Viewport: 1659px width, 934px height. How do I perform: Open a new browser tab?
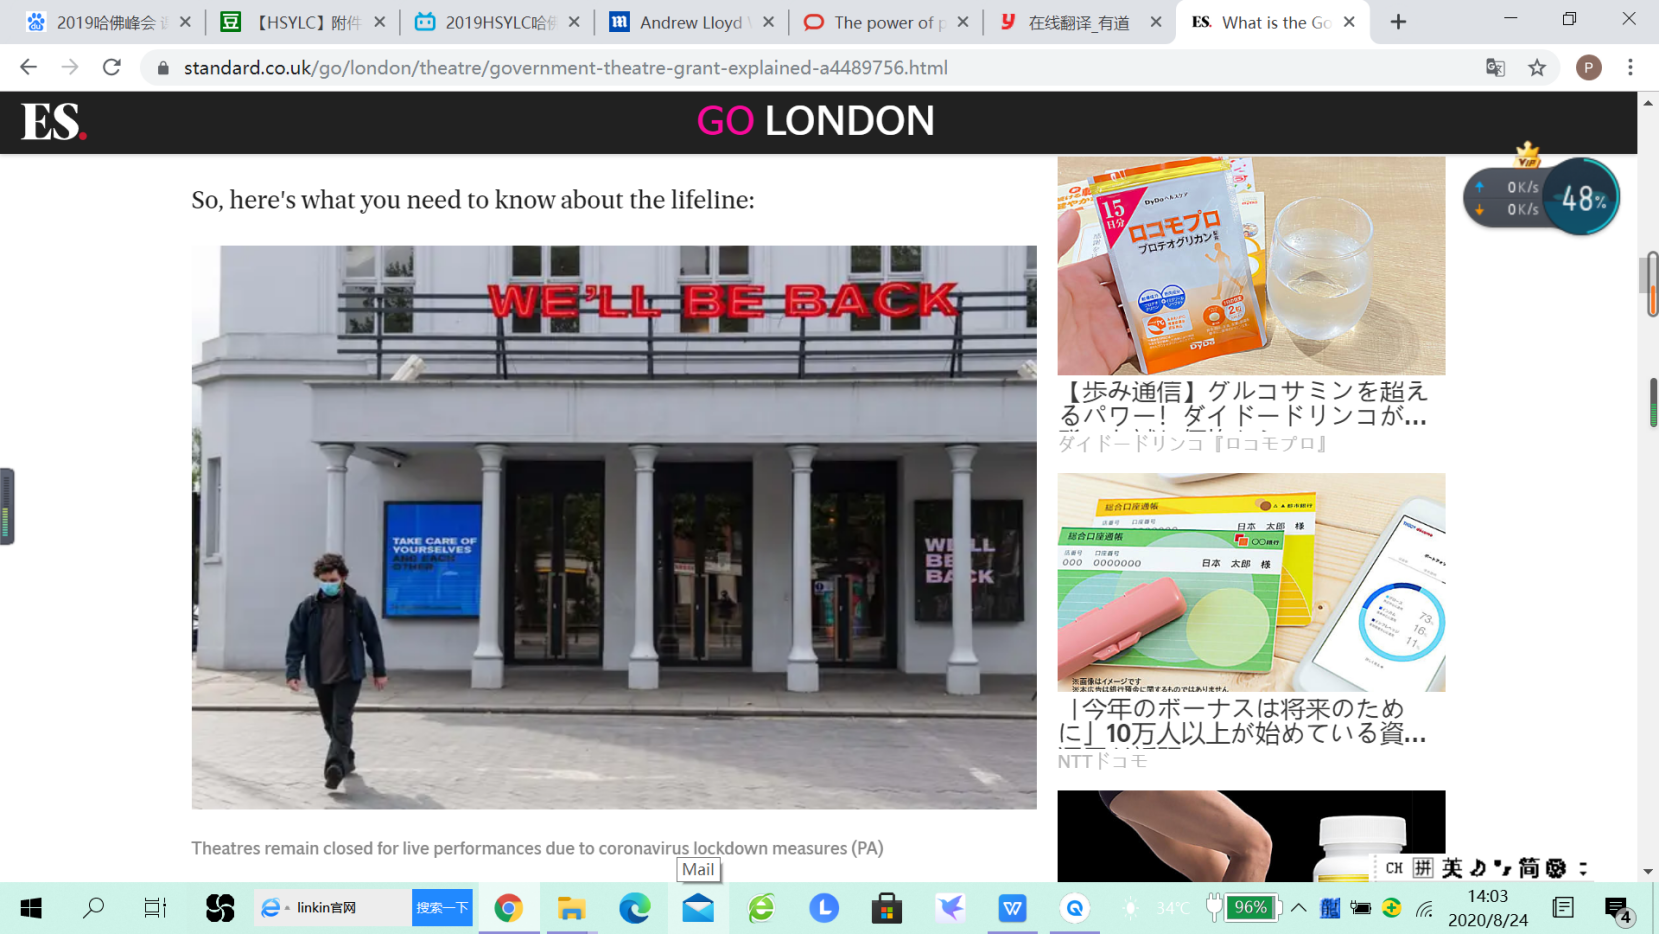(x=1398, y=22)
